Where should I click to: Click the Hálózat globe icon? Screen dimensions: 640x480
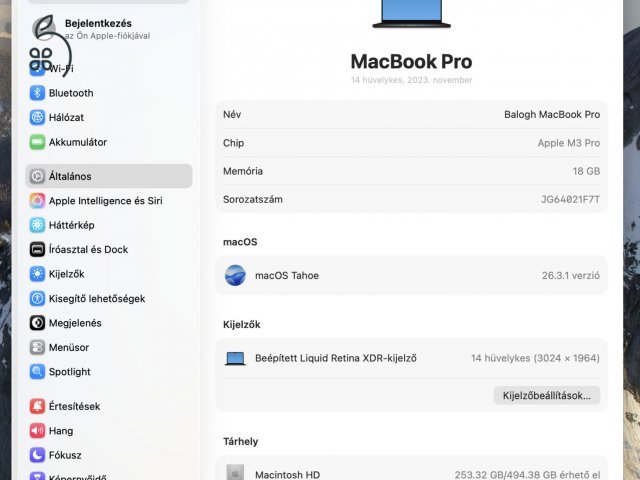[x=37, y=118]
